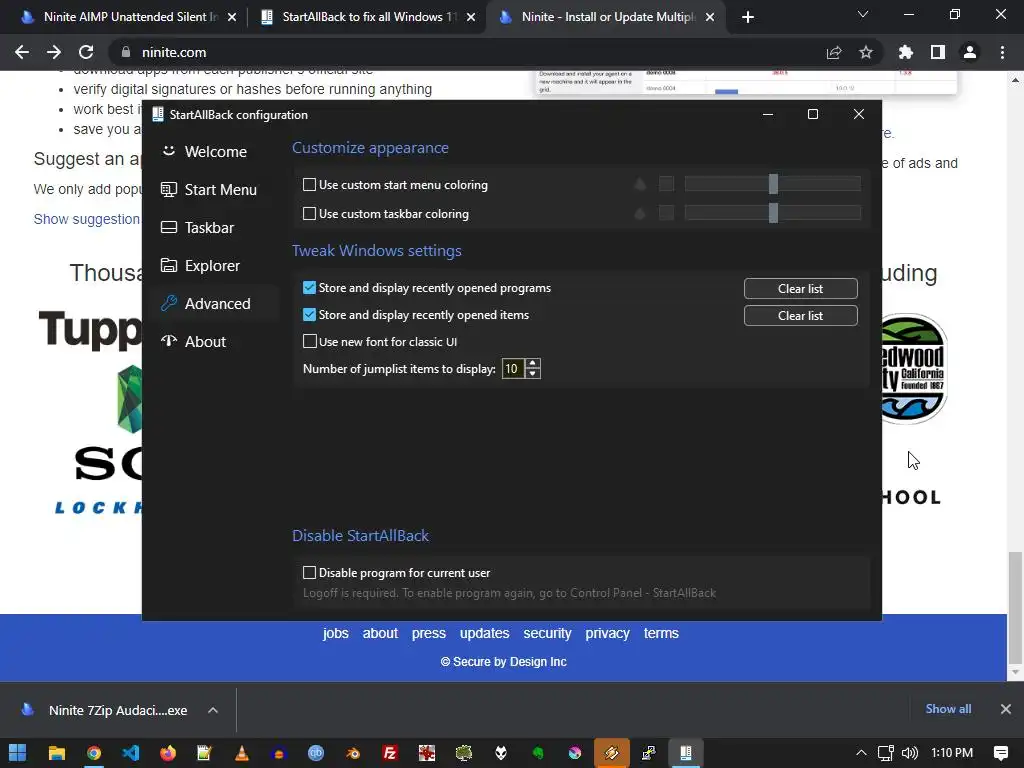The width and height of the screenshot is (1024, 768).
Task: Open Chrome profile icon
Action: tap(970, 52)
